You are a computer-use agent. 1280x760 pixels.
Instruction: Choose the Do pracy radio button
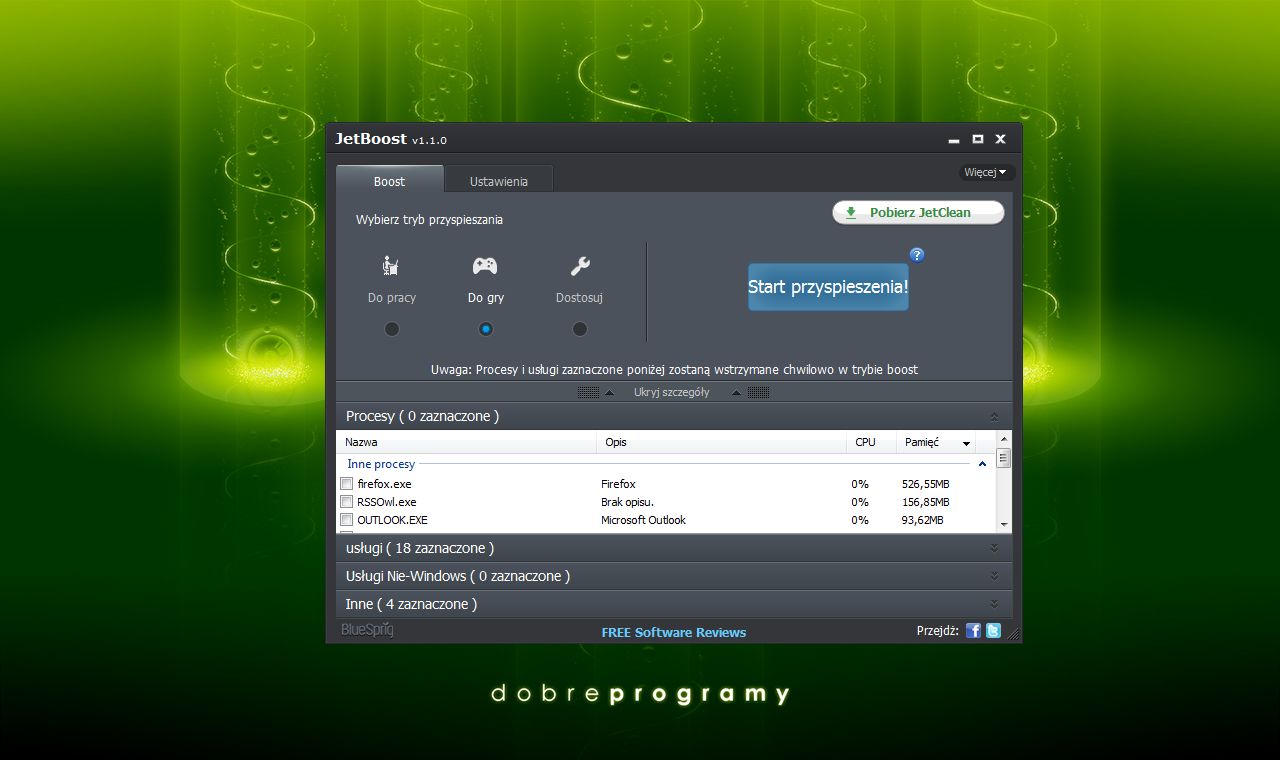click(392, 329)
